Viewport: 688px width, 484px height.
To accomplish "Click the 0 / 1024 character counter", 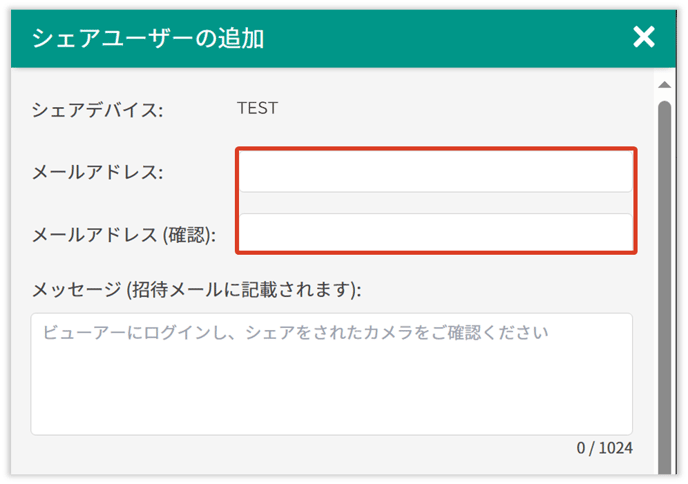I will click(x=604, y=448).
